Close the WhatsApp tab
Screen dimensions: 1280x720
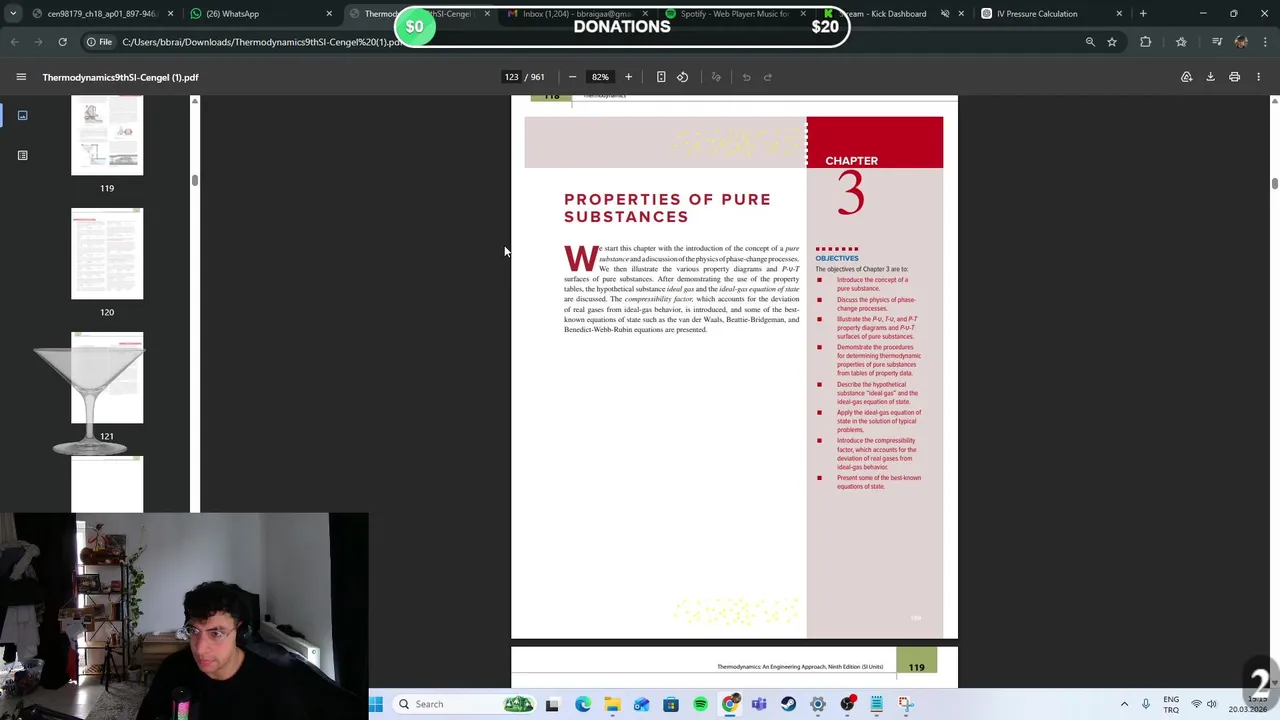point(328,14)
